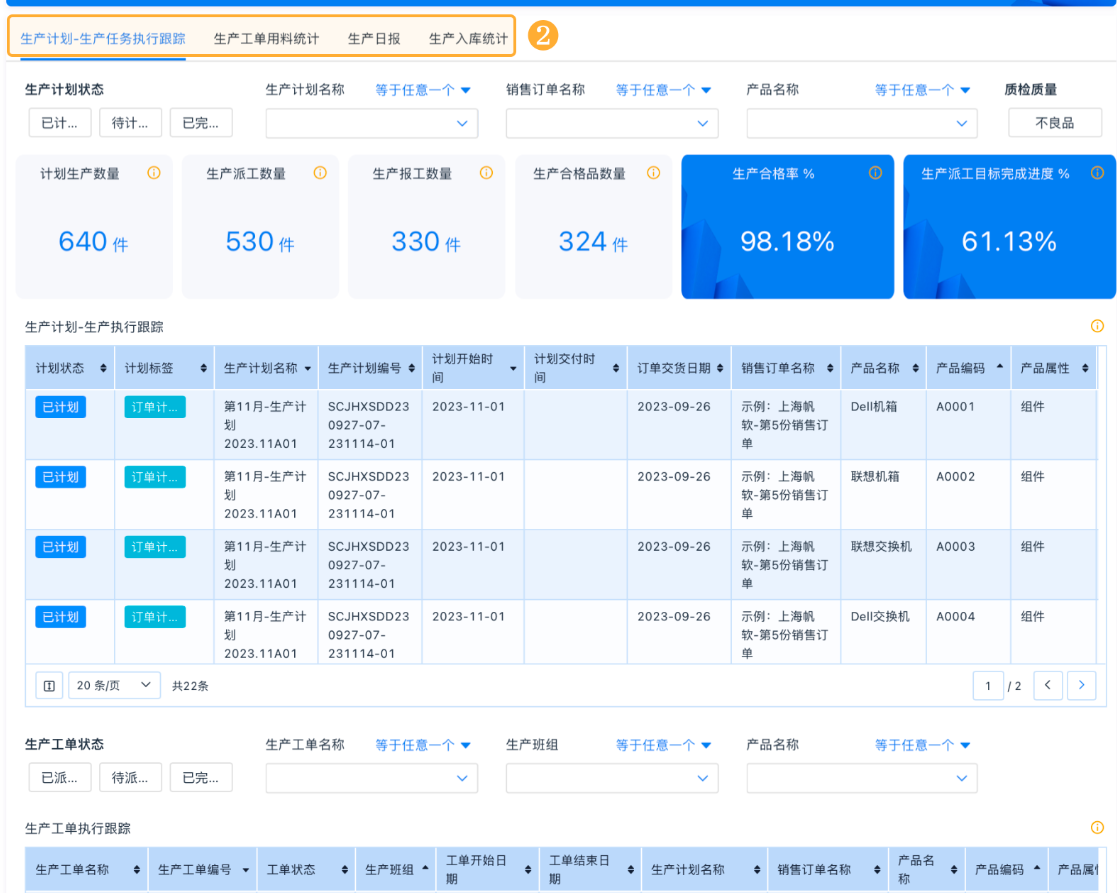Click the info icon on 生产合格品数量 card
This screenshot has width=1117, height=893.
pyautogui.click(x=653, y=173)
